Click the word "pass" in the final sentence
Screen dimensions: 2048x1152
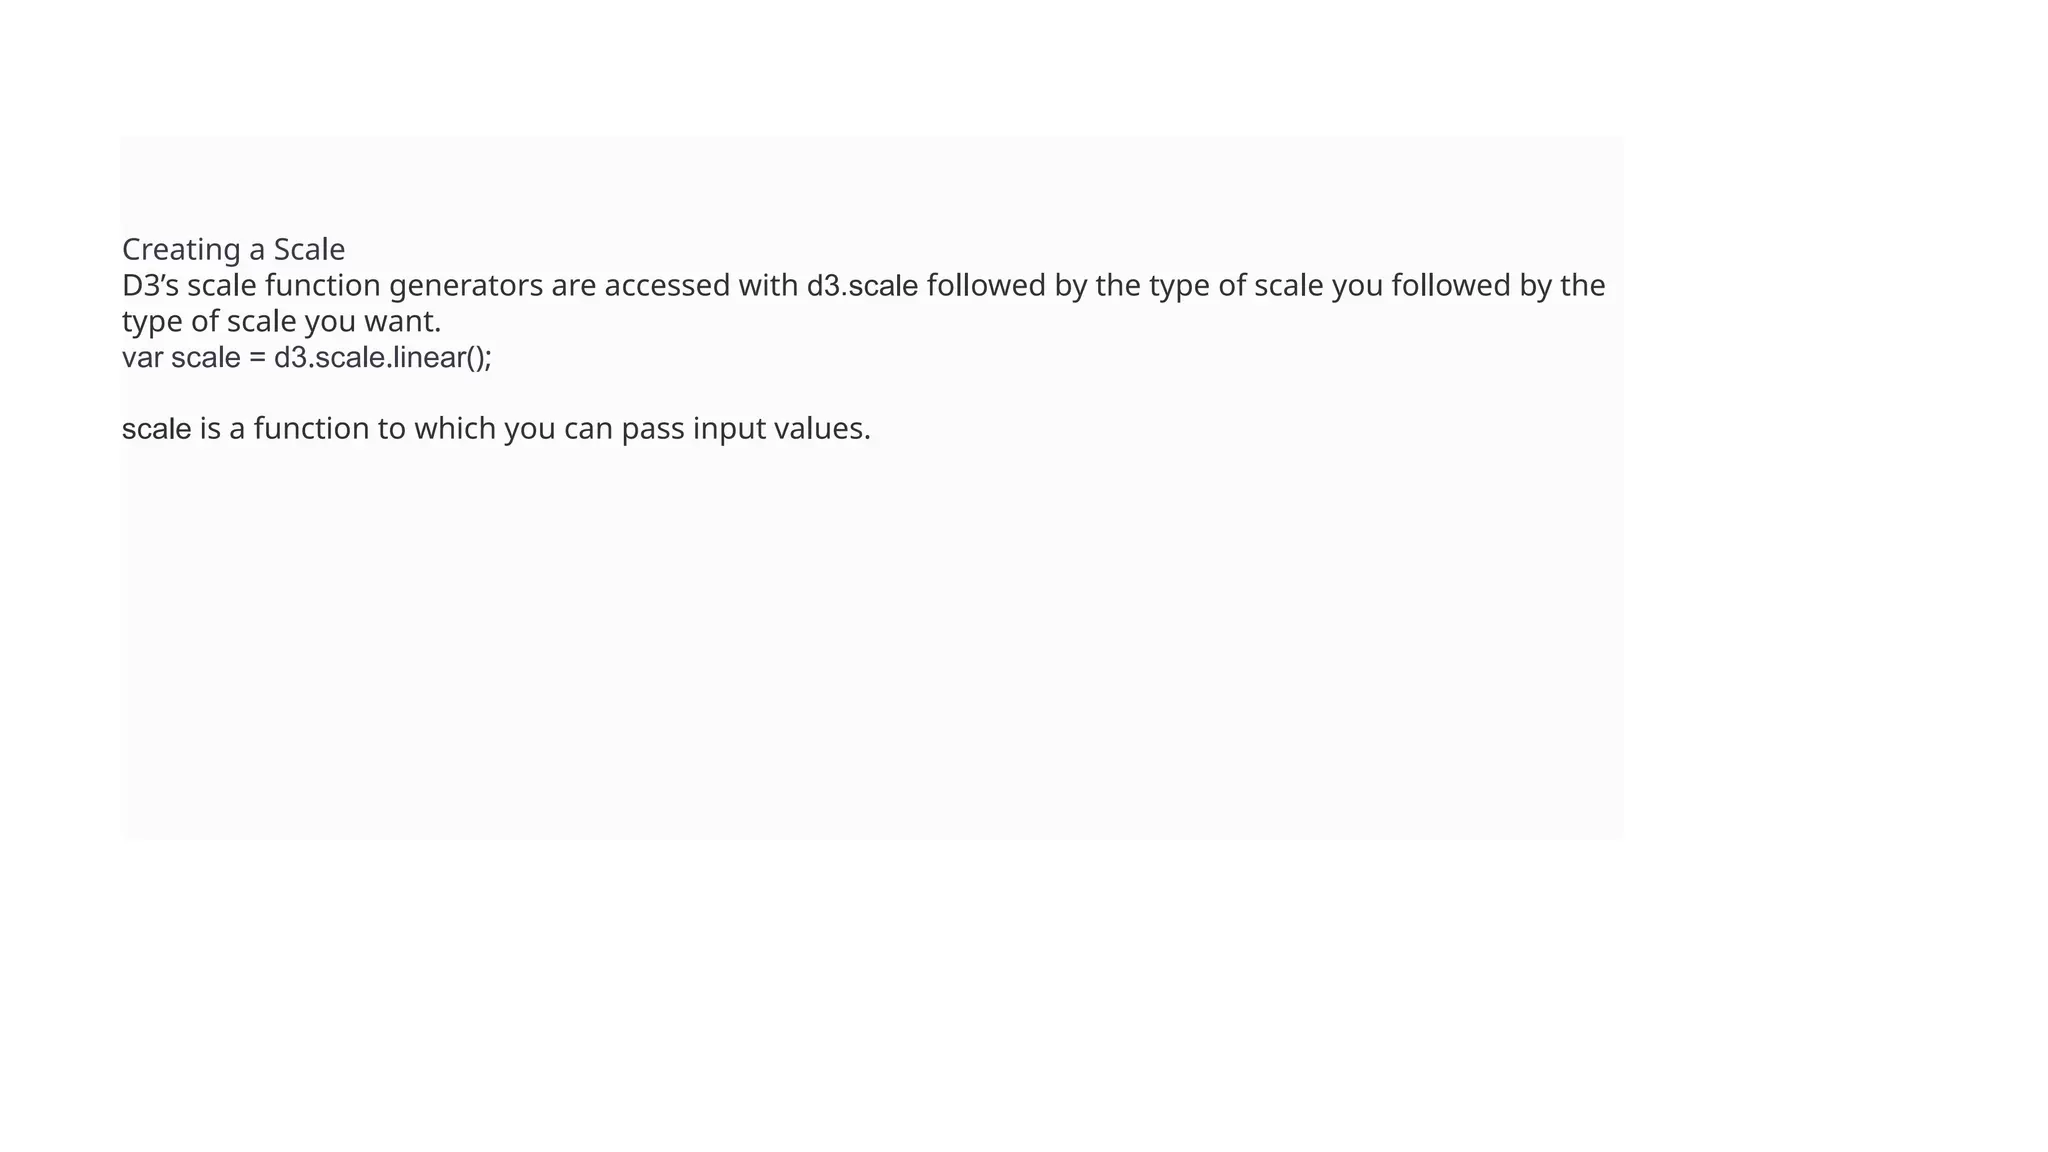tap(652, 429)
